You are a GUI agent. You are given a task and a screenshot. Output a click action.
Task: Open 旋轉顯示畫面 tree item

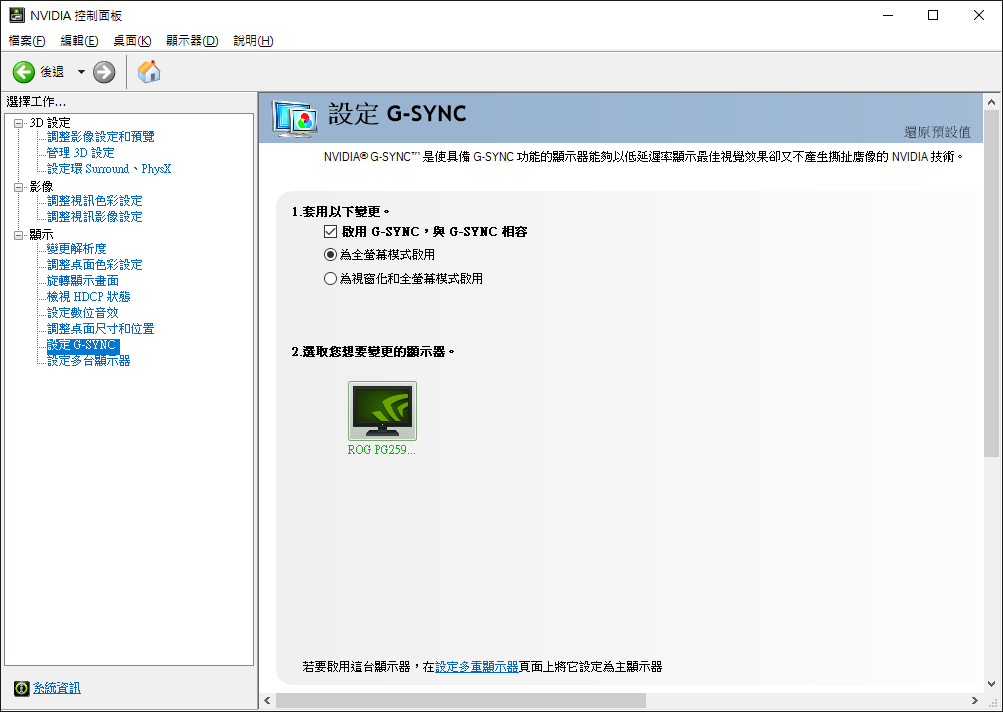(83, 280)
